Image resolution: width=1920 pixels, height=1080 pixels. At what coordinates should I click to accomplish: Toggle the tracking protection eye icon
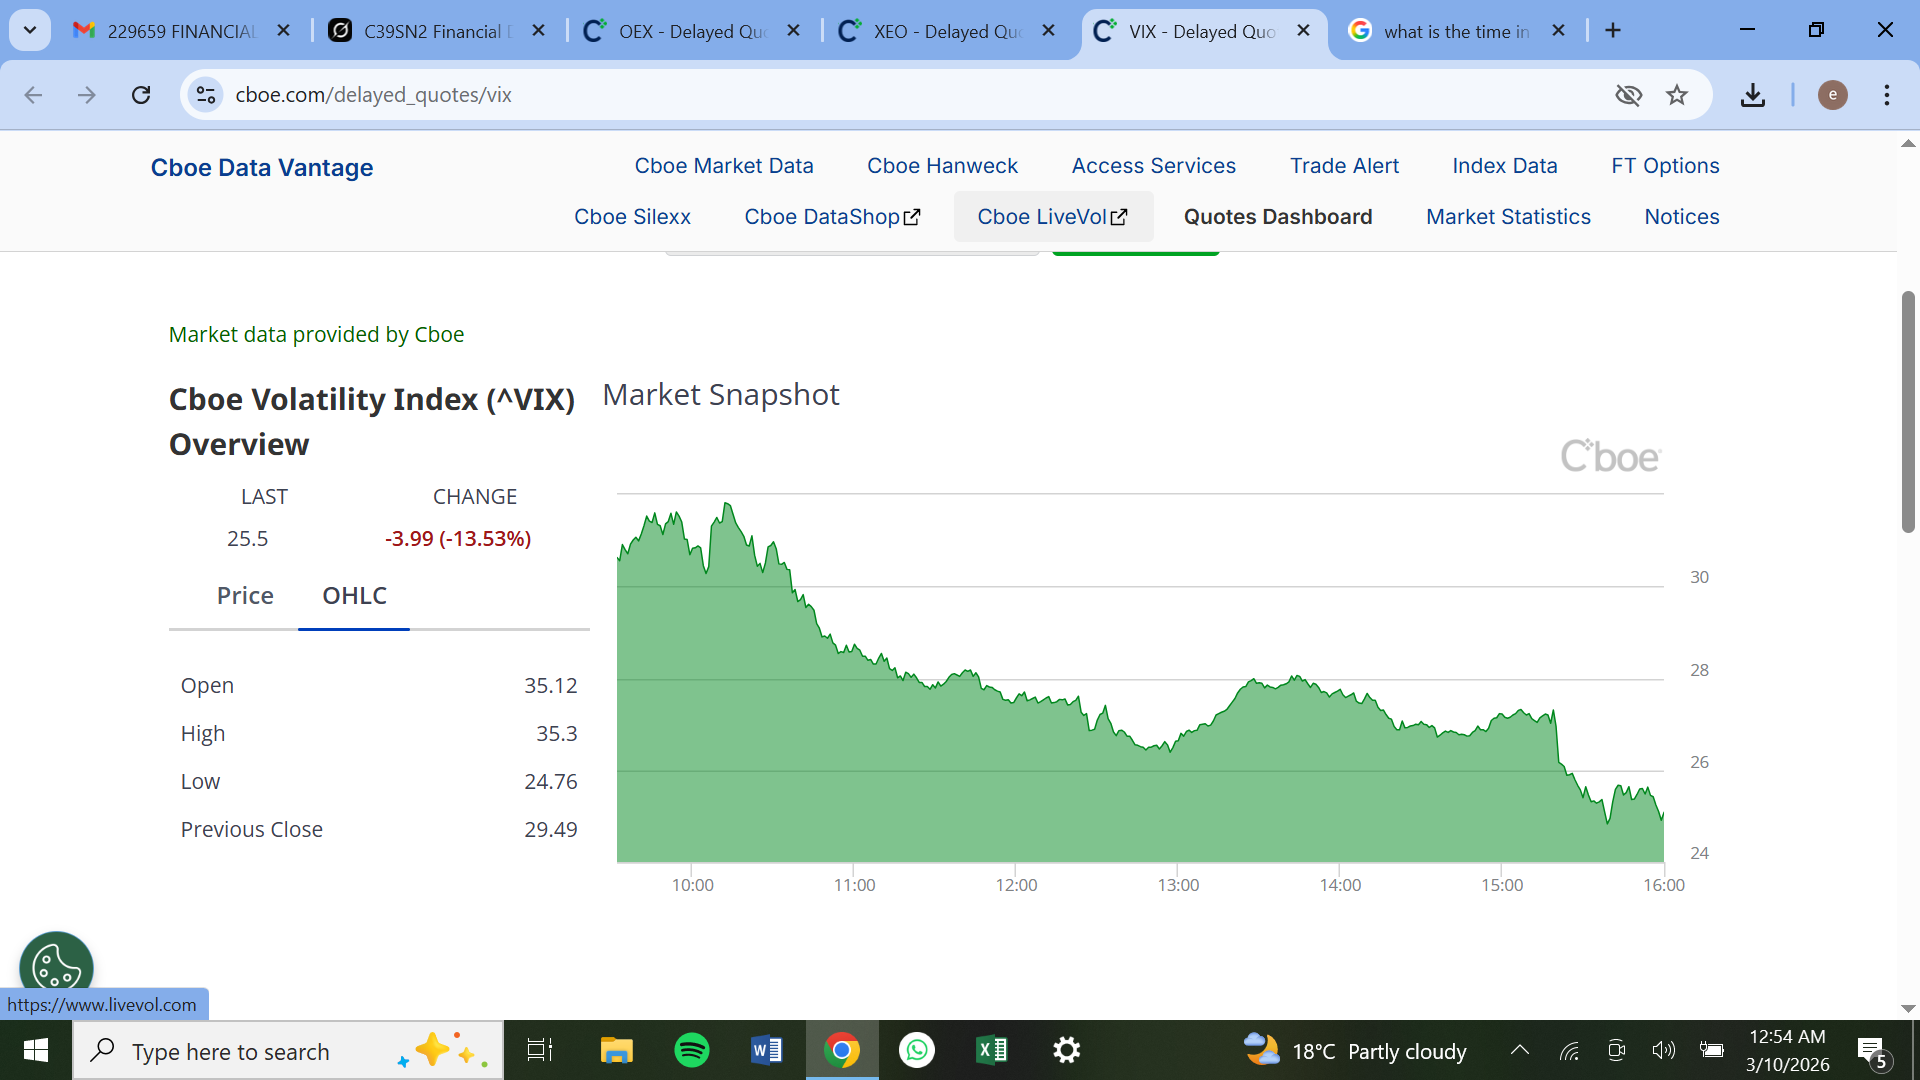click(1629, 95)
